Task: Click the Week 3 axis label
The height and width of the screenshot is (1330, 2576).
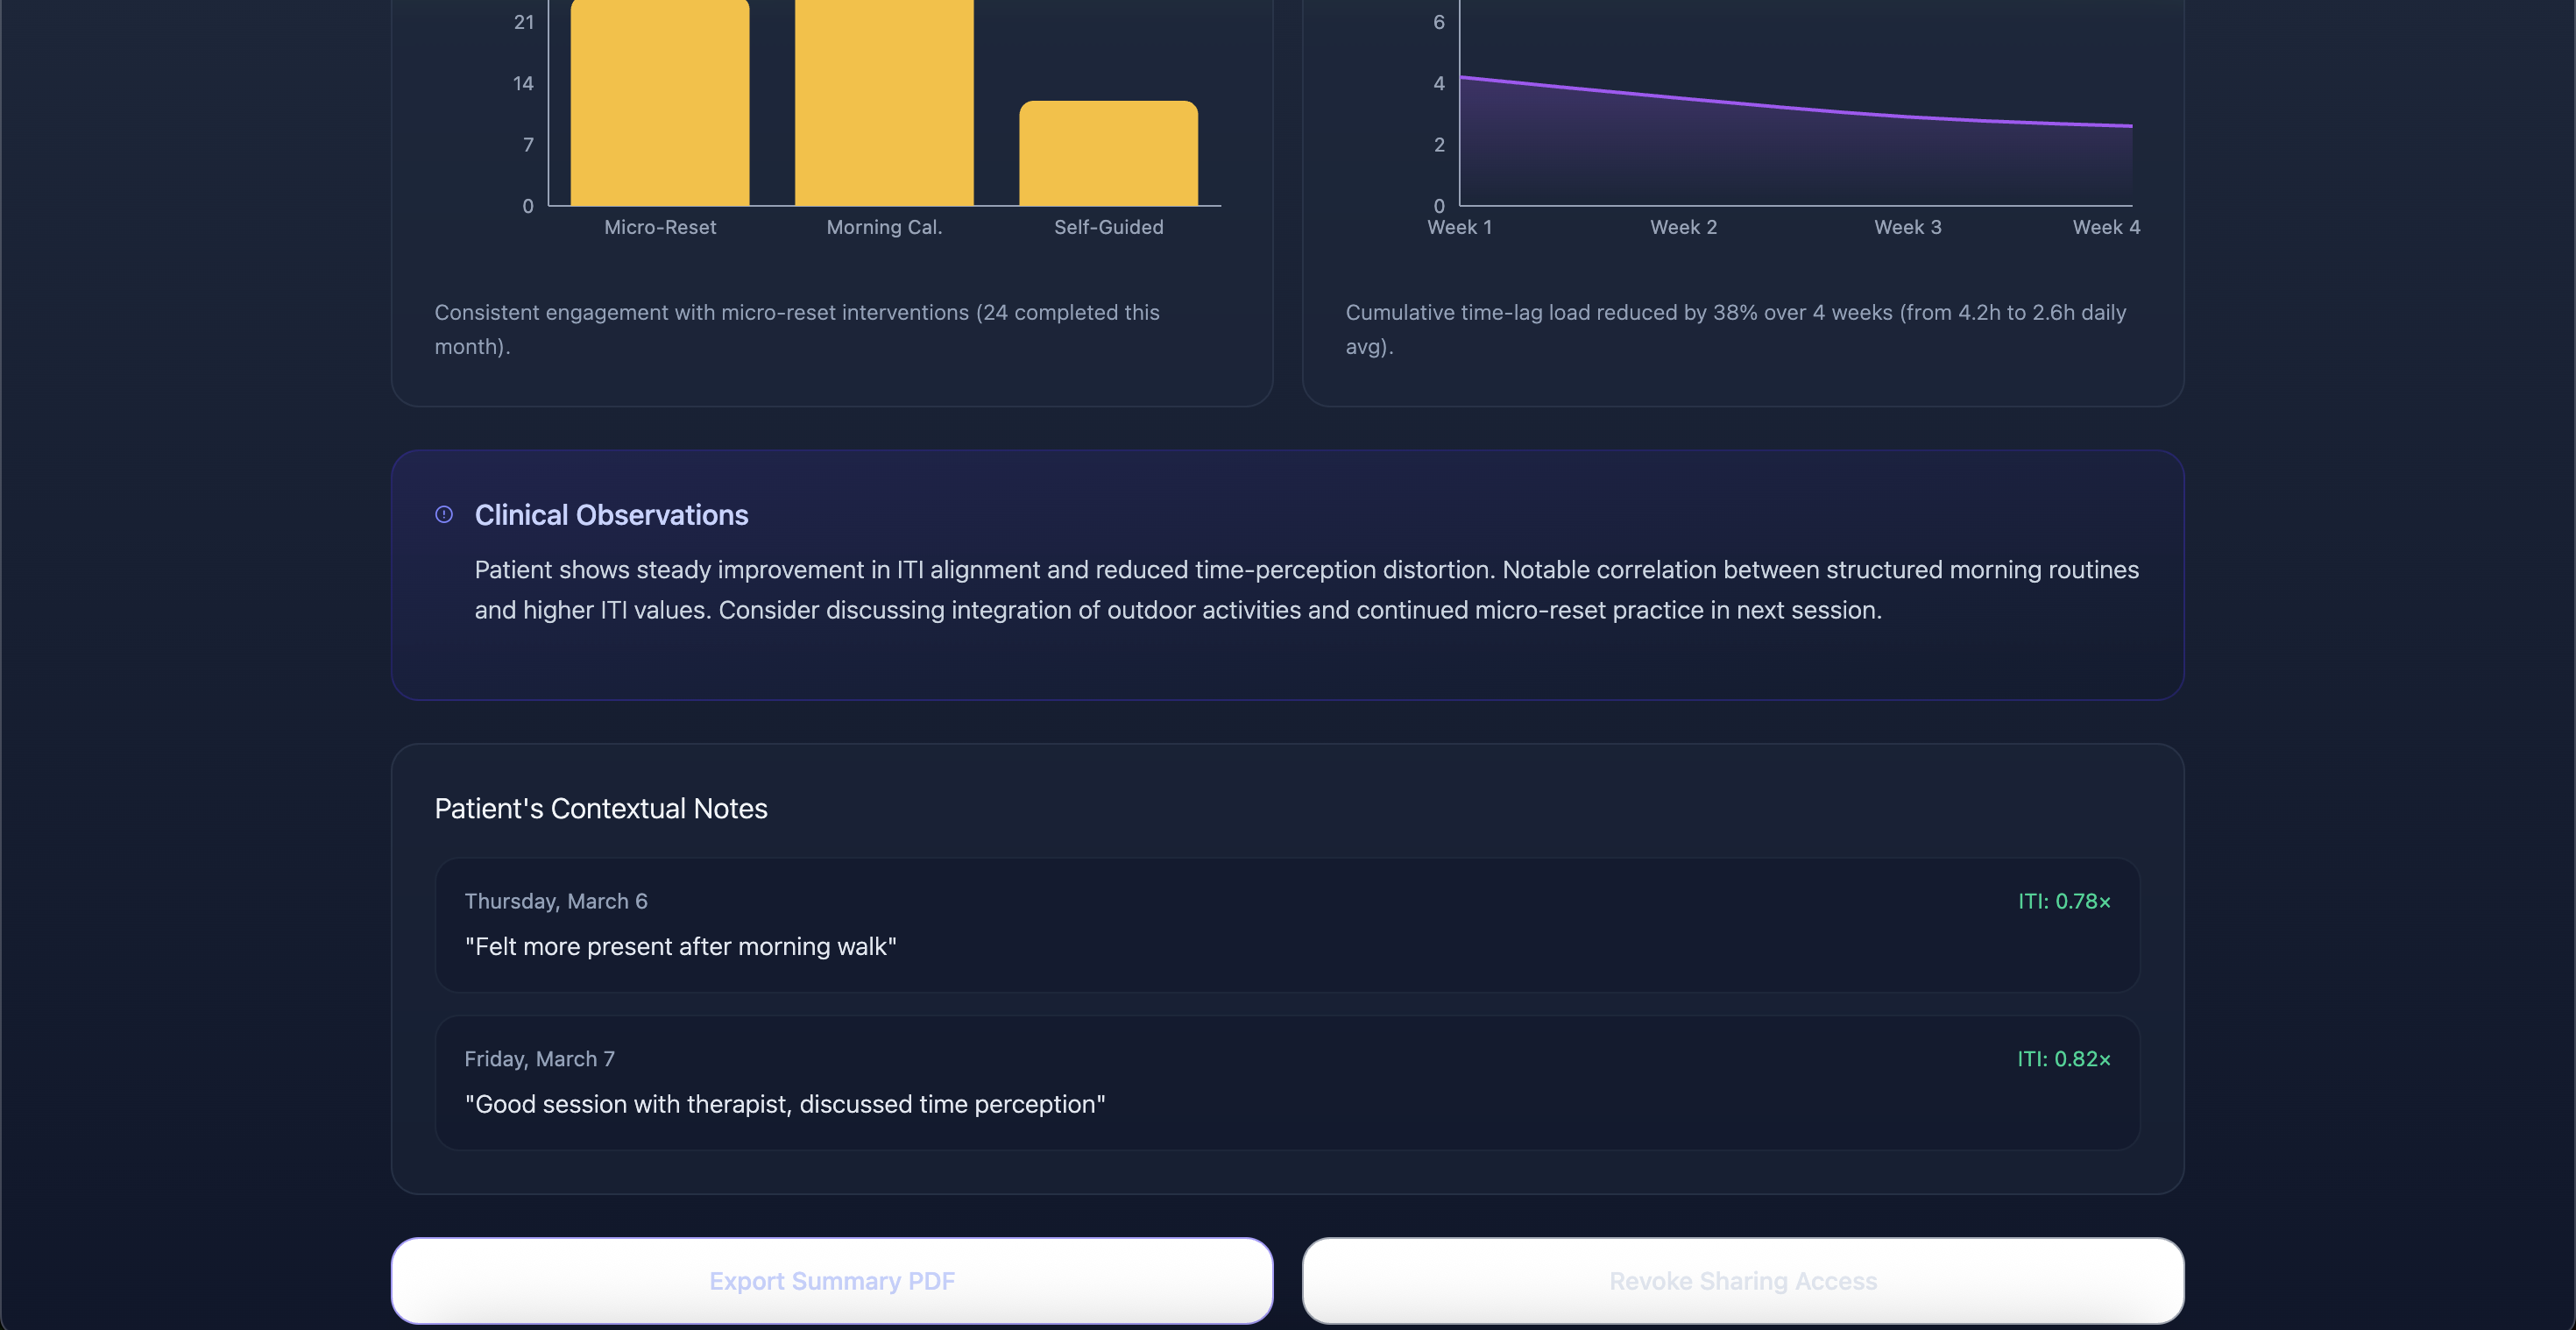Action: point(1907,227)
